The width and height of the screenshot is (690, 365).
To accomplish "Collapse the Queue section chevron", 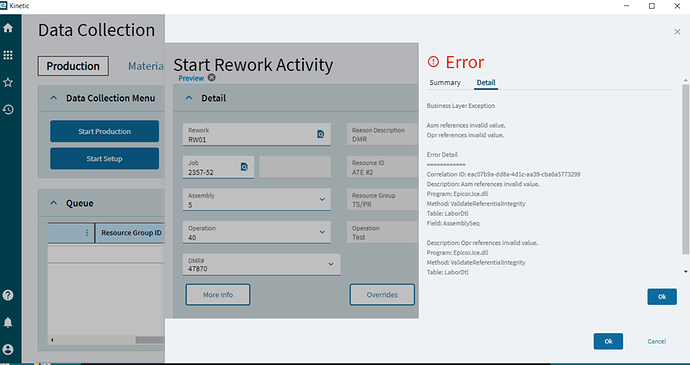I will coord(54,203).
